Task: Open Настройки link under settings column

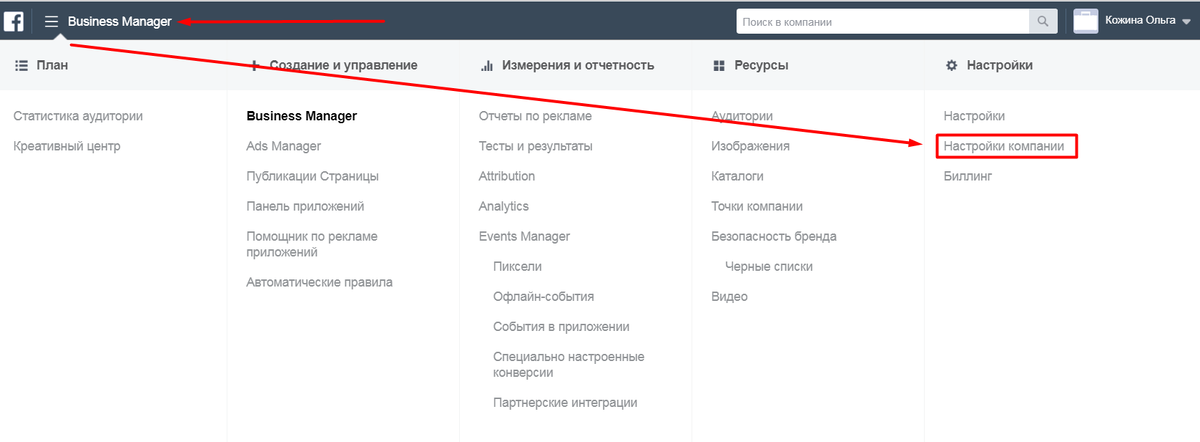Action: [975, 116]
